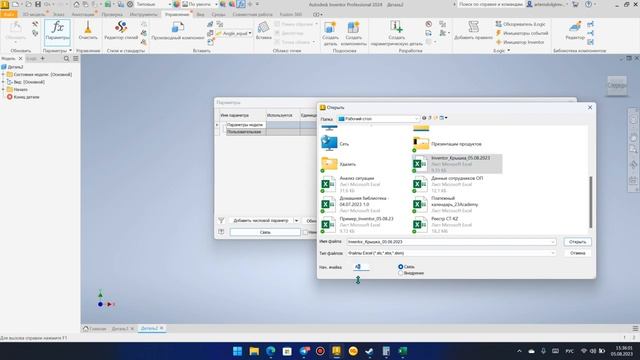Switch to the 3D-модель ribbon tab
This screenshot has width=640, height=360.
(34, 14)
